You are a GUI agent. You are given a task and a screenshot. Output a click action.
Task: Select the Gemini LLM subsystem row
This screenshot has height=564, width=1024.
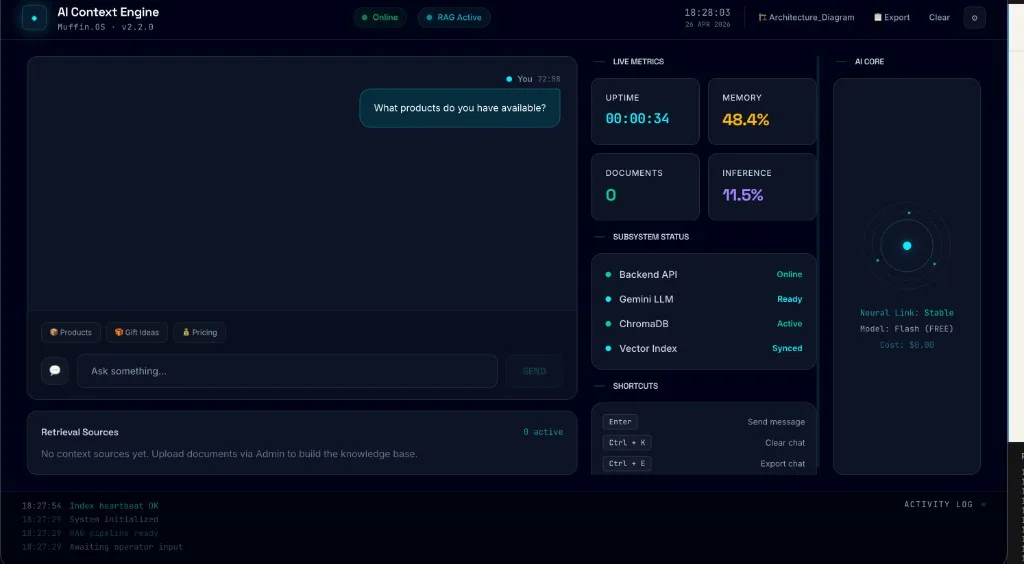[703, 299]
